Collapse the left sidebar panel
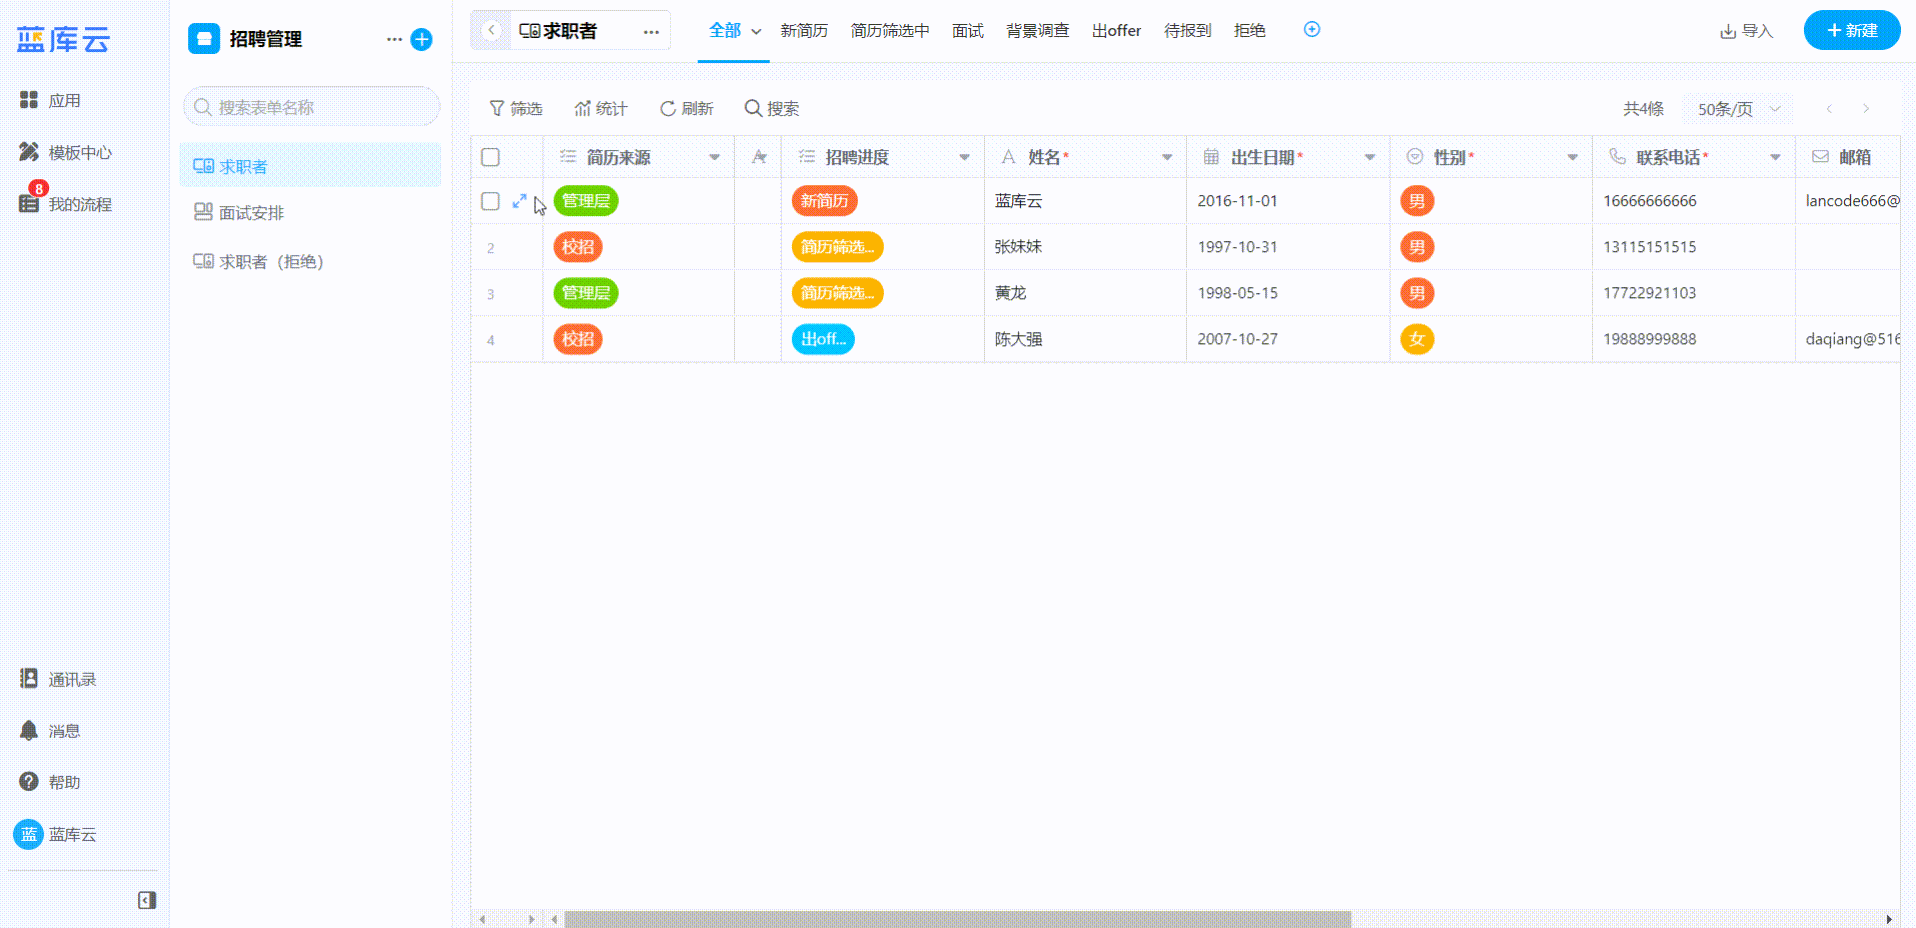The width and height of the screenshot is (1916, 928). pos(147,900)
